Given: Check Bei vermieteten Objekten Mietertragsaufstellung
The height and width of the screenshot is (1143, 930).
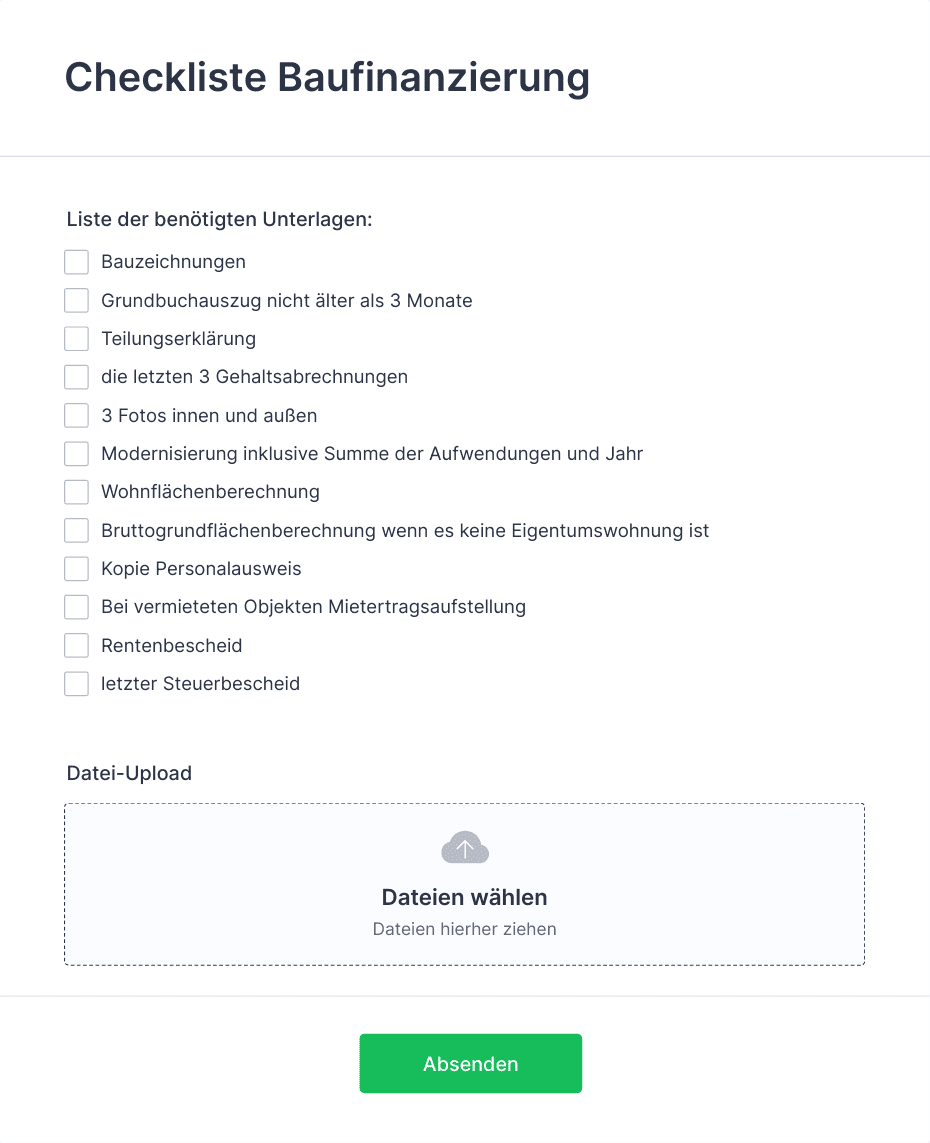Looking at the screenshot, I should click(77, 607).
